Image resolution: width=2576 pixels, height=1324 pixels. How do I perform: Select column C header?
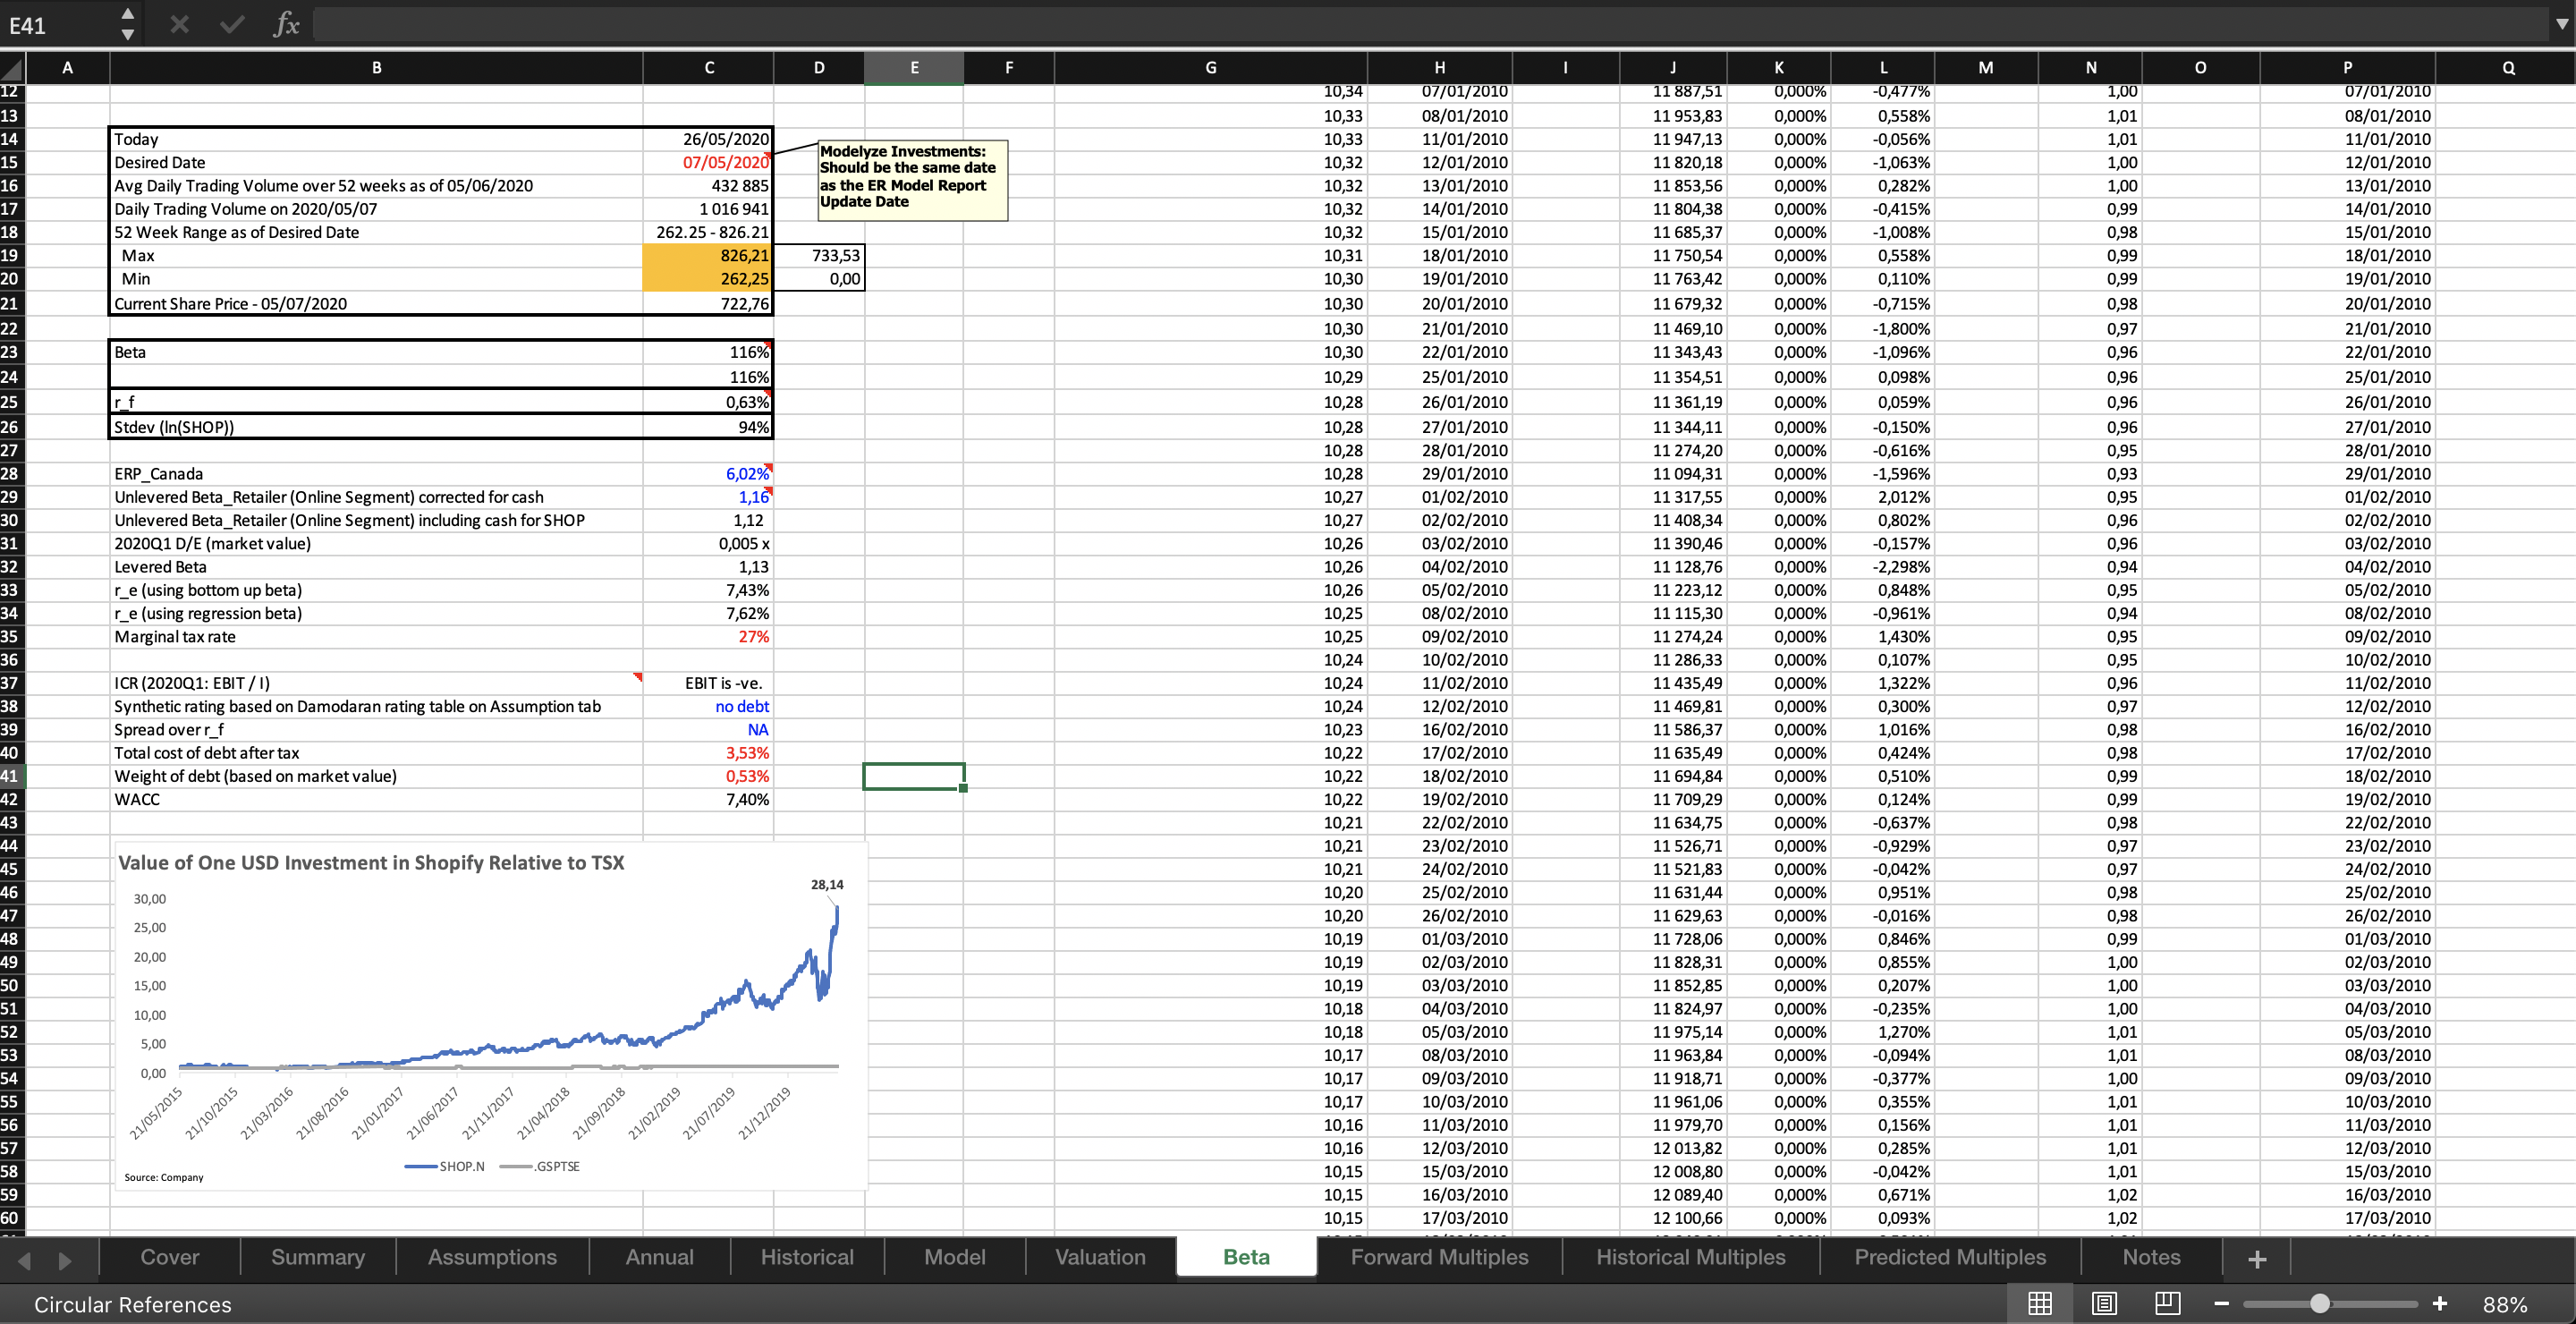[x=708, y=68]
